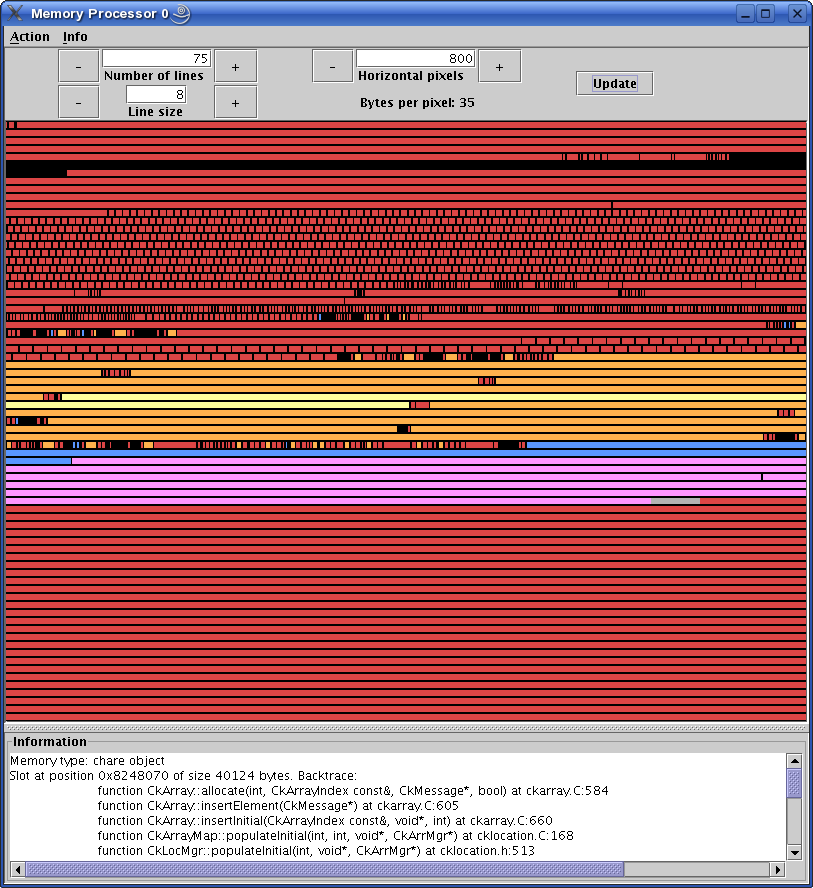Select the CkArrayMap::populateInitial backtrace line
Image resolution: width=813 pixels, height=888 pixels.
pos(335,836)
